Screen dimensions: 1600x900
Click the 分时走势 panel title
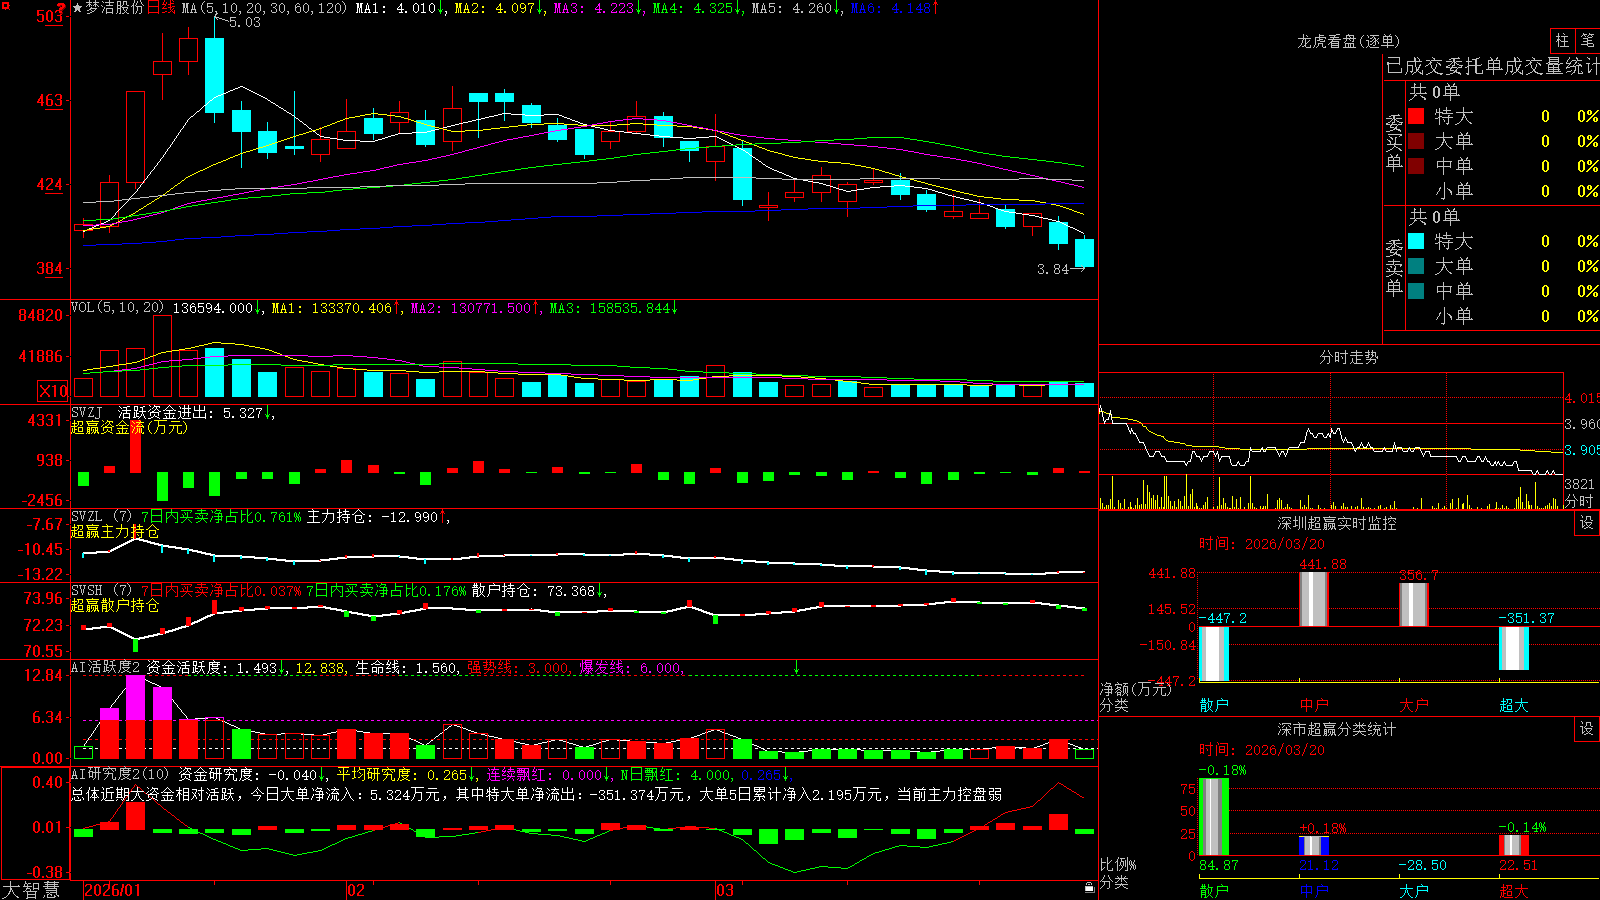[x=1348, y=358]
